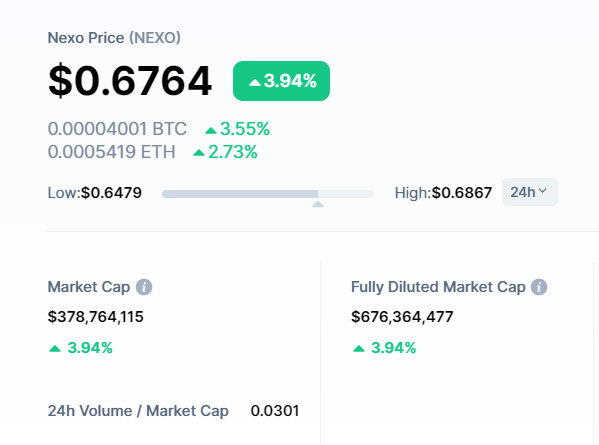
Task: Click the 0.0301 volume ratio value
Action: tap(275, 411)
